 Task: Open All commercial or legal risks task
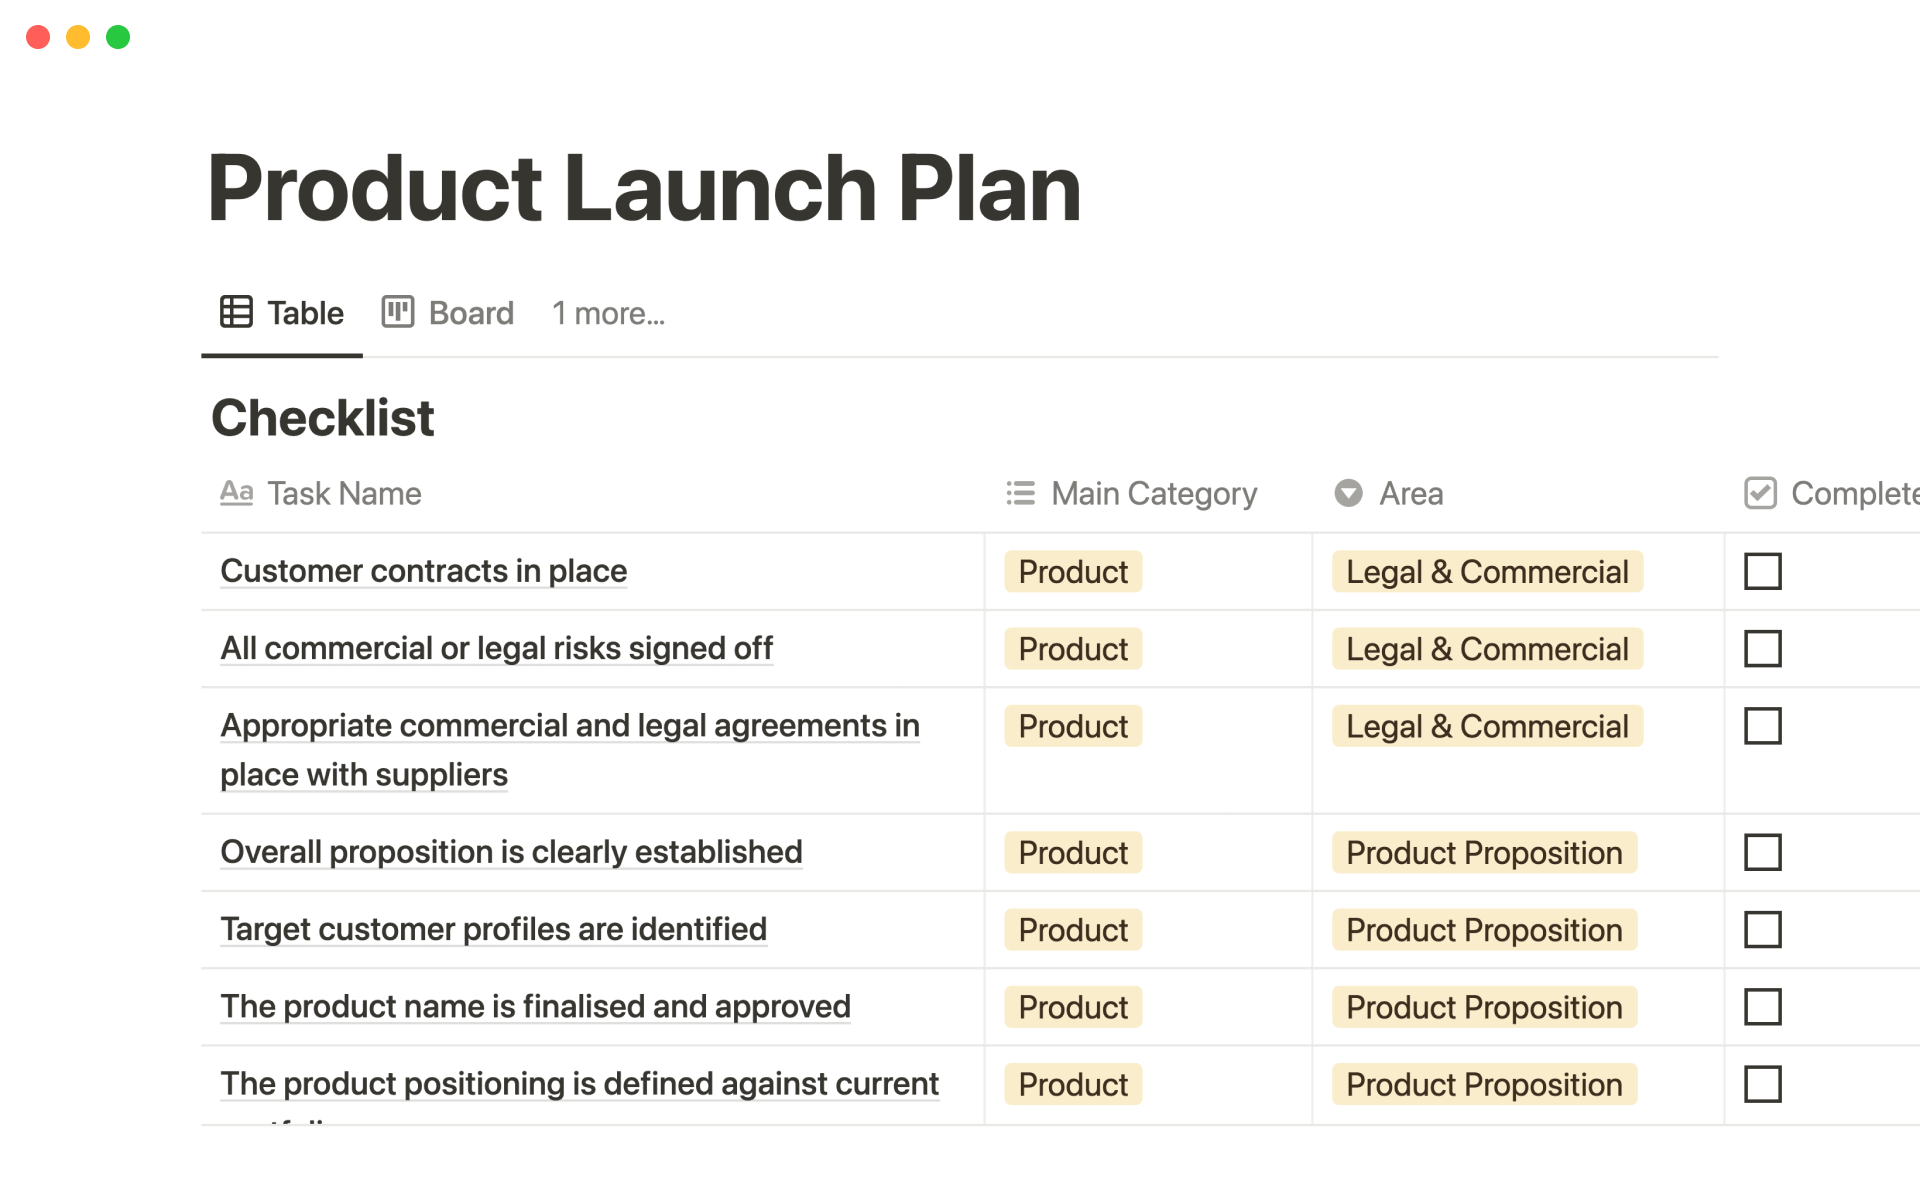[x=496, y=648]
